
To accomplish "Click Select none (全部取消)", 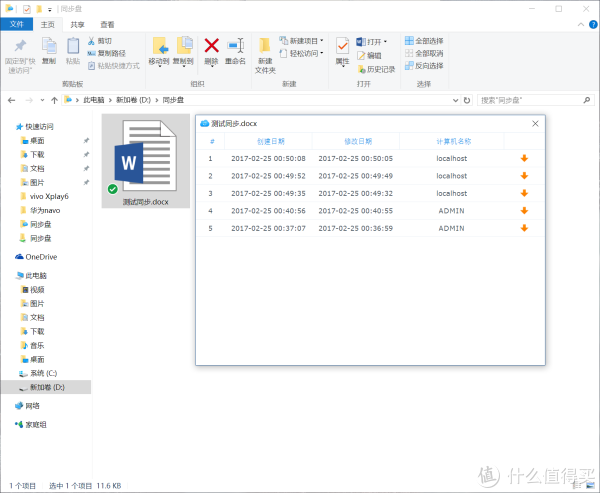I will point(424,53).
